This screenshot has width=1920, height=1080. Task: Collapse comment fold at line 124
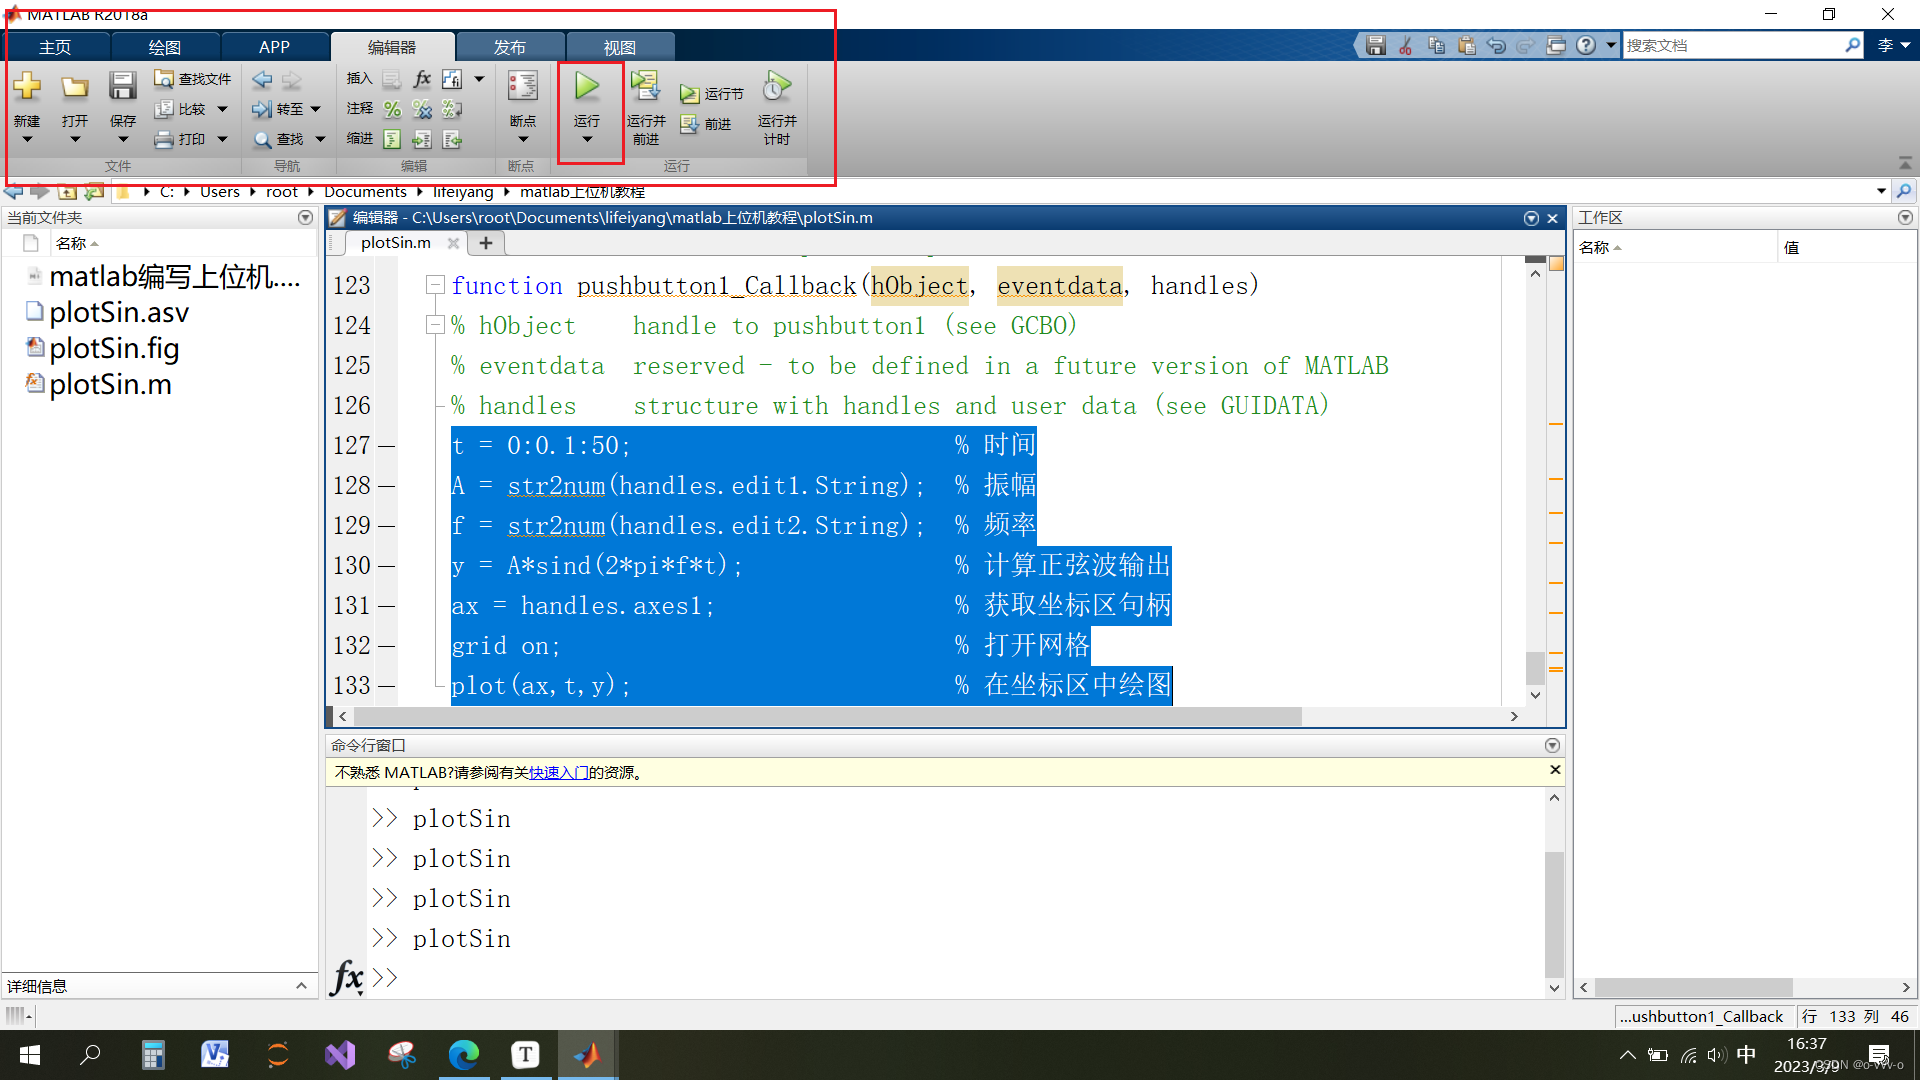point(435,325)
